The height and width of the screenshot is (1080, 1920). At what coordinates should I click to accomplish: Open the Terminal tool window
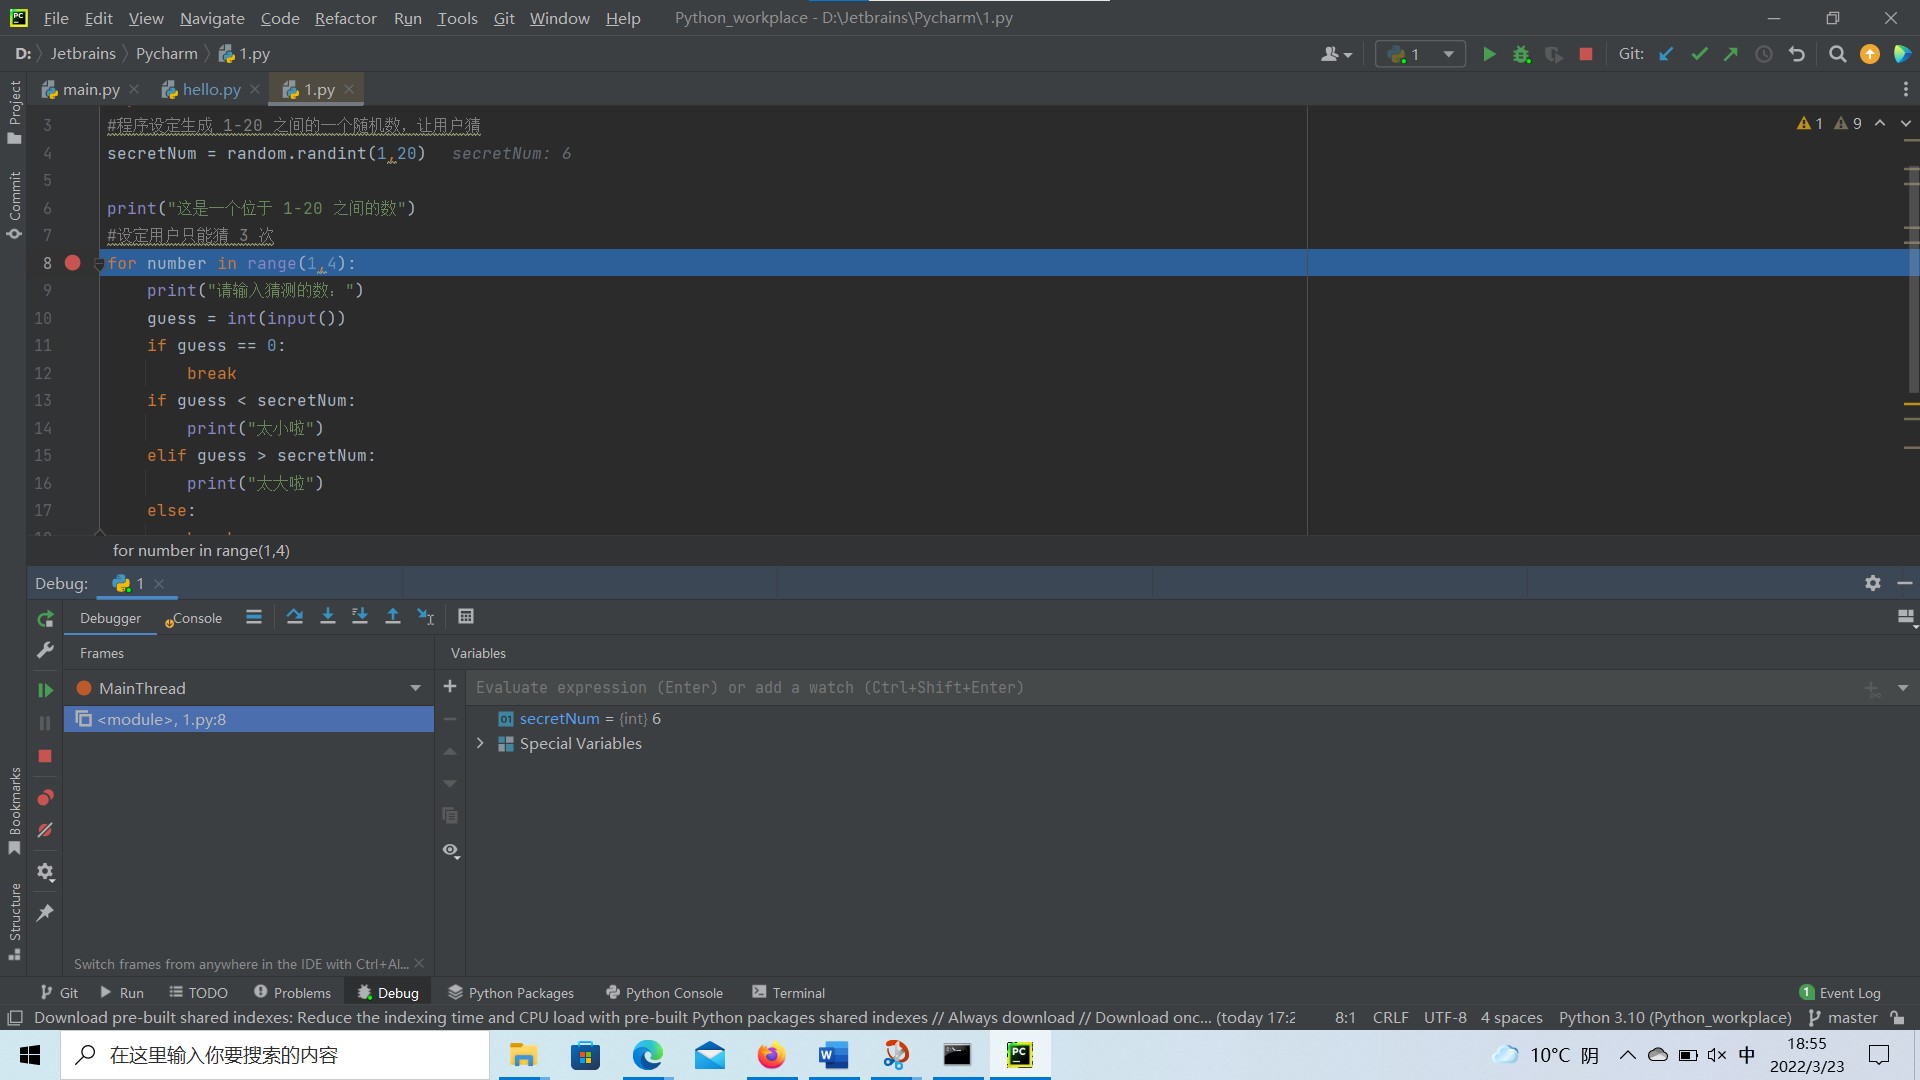point(788,993)
